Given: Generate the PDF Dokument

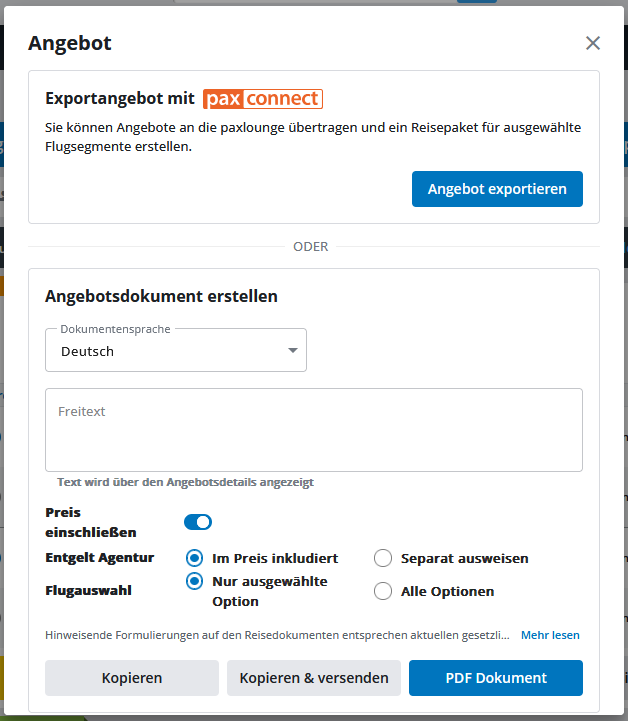Looking at the screenshot, I should 496,678.
